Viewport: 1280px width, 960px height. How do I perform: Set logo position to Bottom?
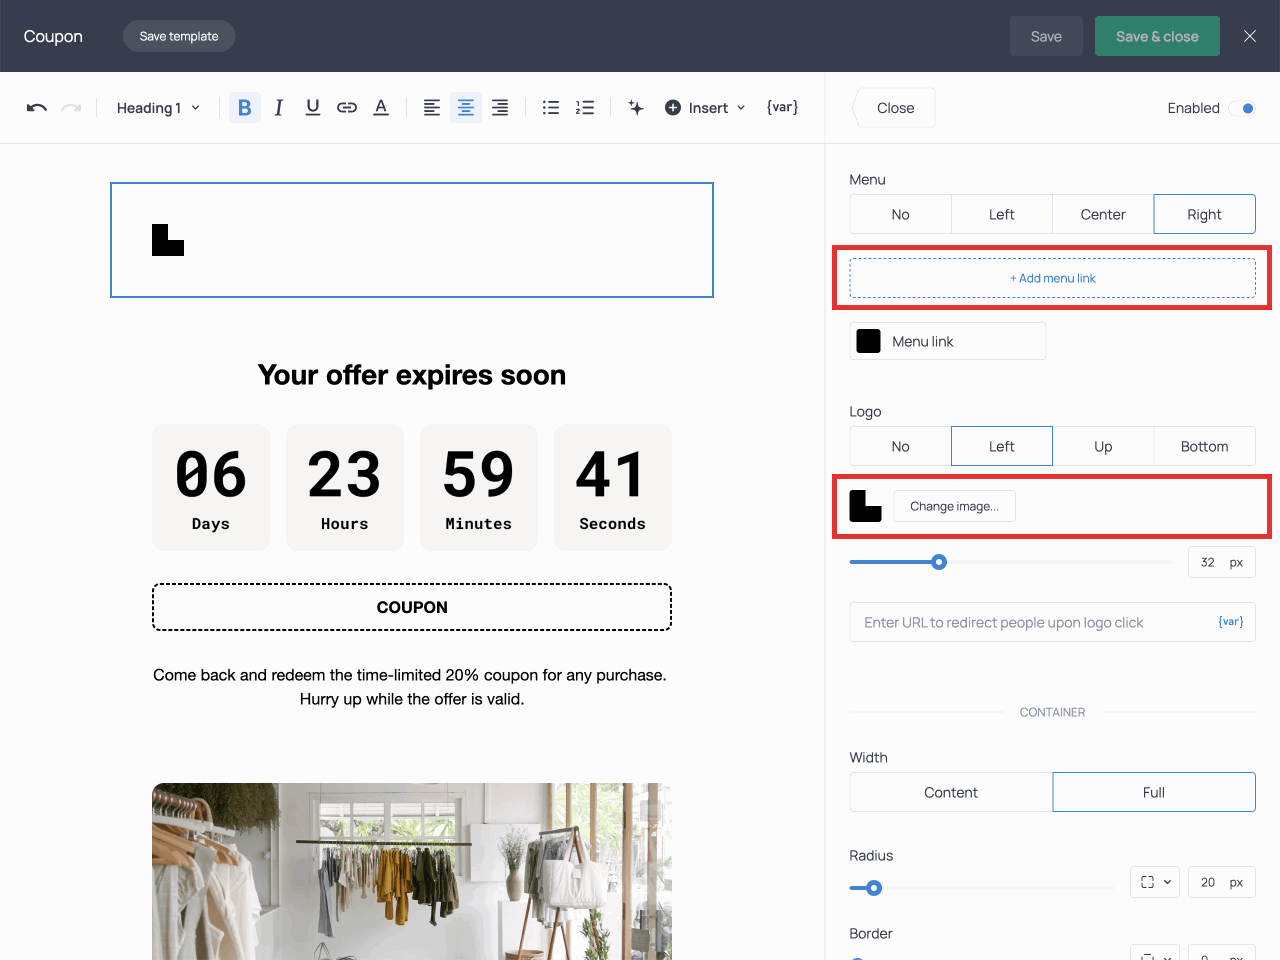point(1204,446)
